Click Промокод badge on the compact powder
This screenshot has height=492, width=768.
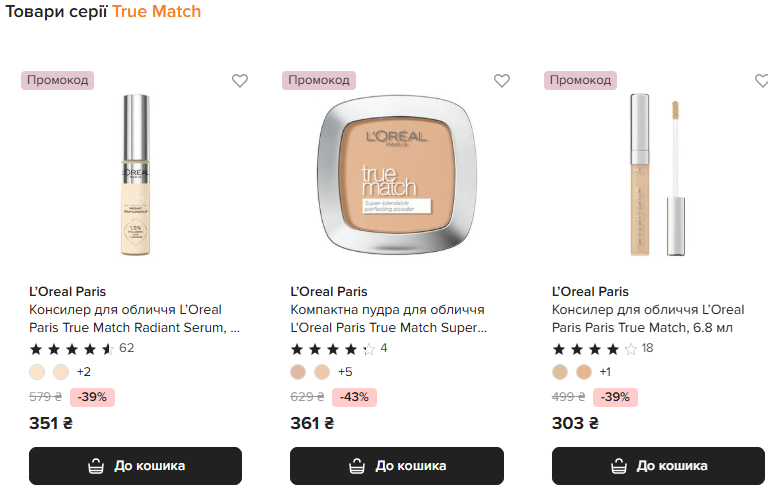click(318, 80)
